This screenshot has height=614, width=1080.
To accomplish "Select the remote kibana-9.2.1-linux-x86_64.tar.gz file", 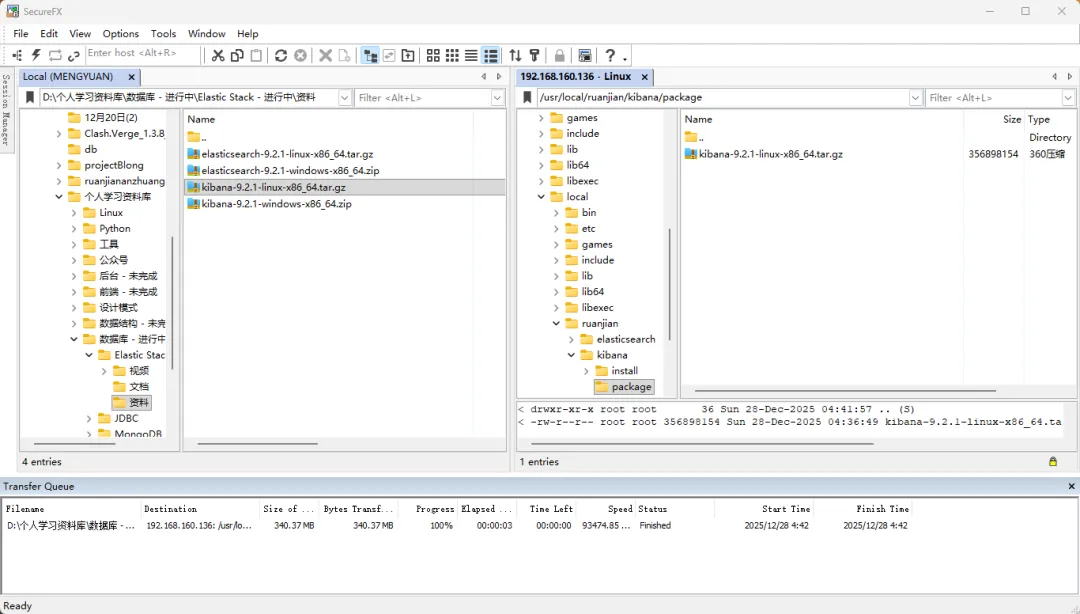I will click(x=764, y=154).
